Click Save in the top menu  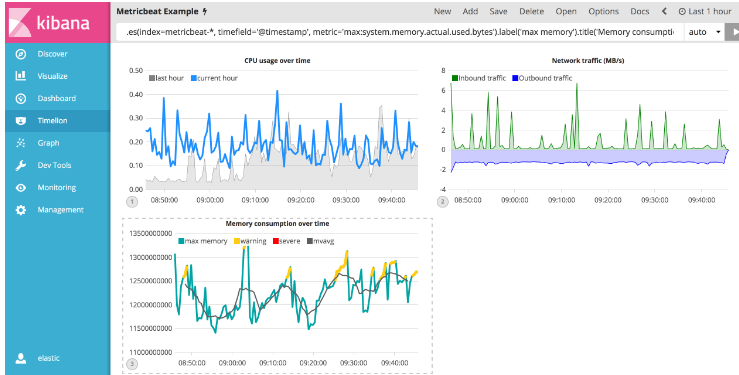498,11
